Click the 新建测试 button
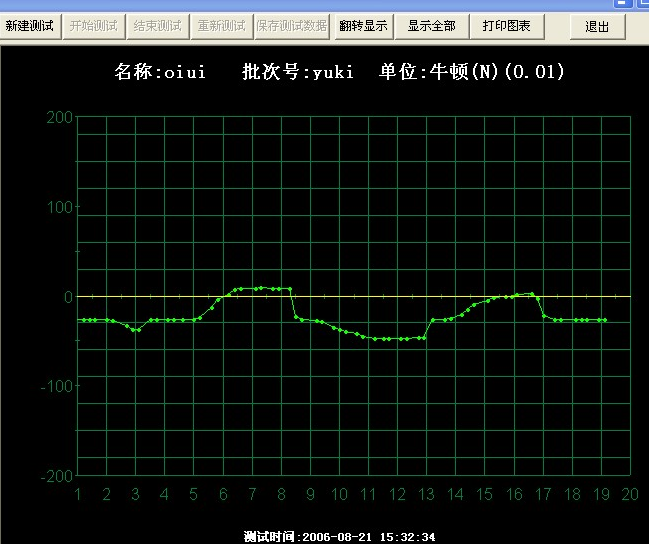Screen dimensions: 649x544 [30, 26]
